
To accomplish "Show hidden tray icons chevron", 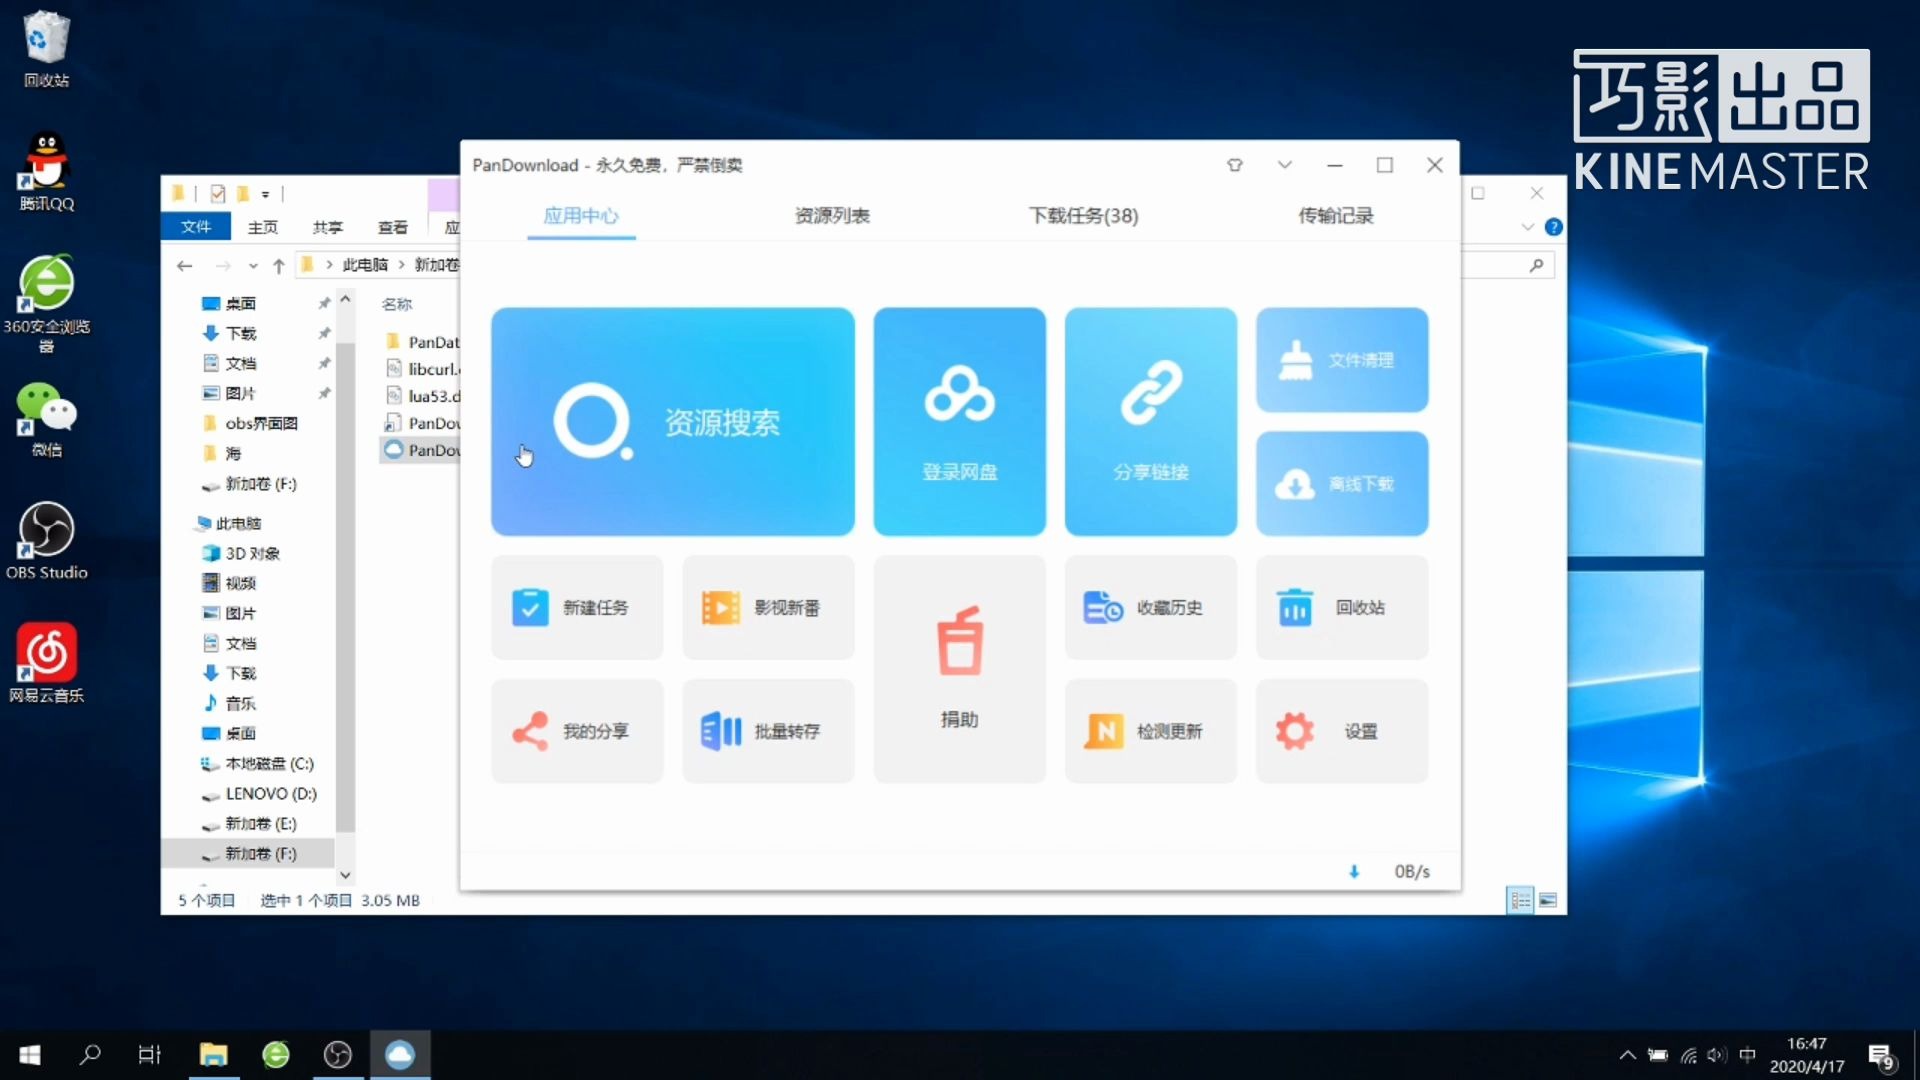I will tap(1627, 1055).
